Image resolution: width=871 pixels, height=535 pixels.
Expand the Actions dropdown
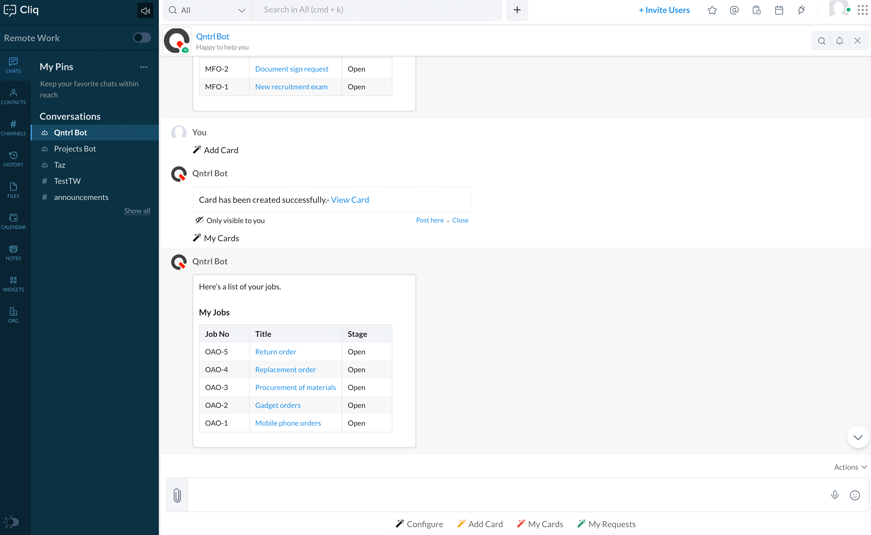850,467
